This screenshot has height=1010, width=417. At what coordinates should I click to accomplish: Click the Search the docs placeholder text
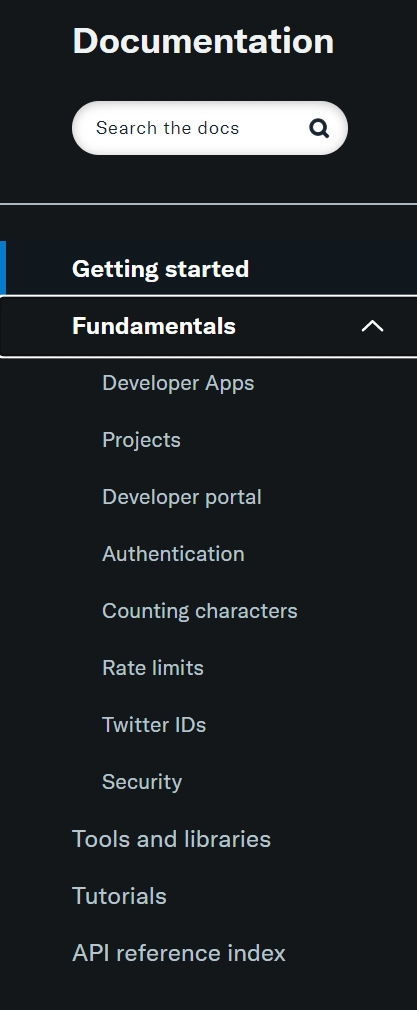(168, 128)
